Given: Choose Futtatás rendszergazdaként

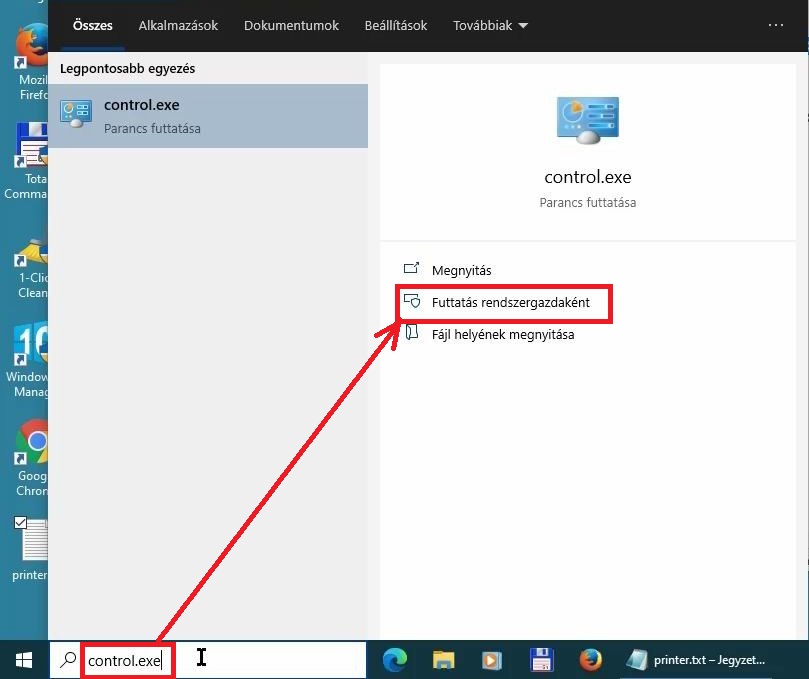Looking at the screenshot, I should coord(510,302).
